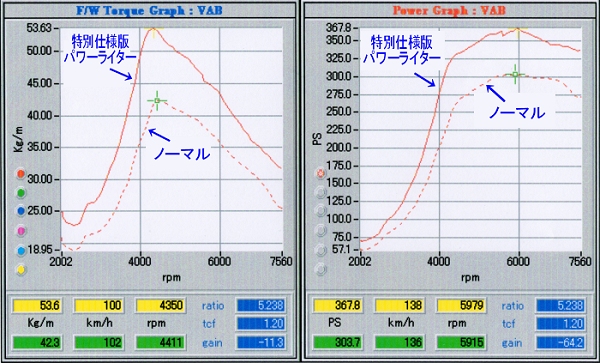Click the green 303.7 power value field
The height and width of the screenshot is (363, 600).
click(338, 342)
